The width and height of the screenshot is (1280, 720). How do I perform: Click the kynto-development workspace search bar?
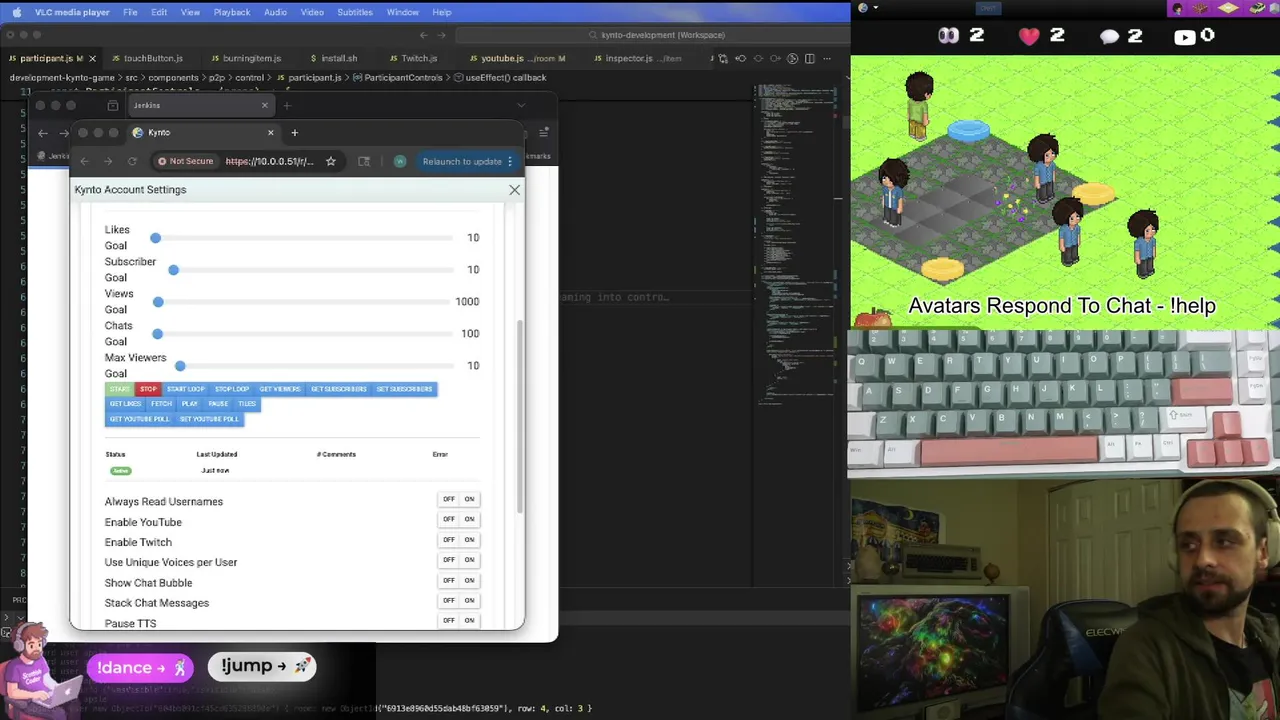pyautogui.click(x=655, y=35)
